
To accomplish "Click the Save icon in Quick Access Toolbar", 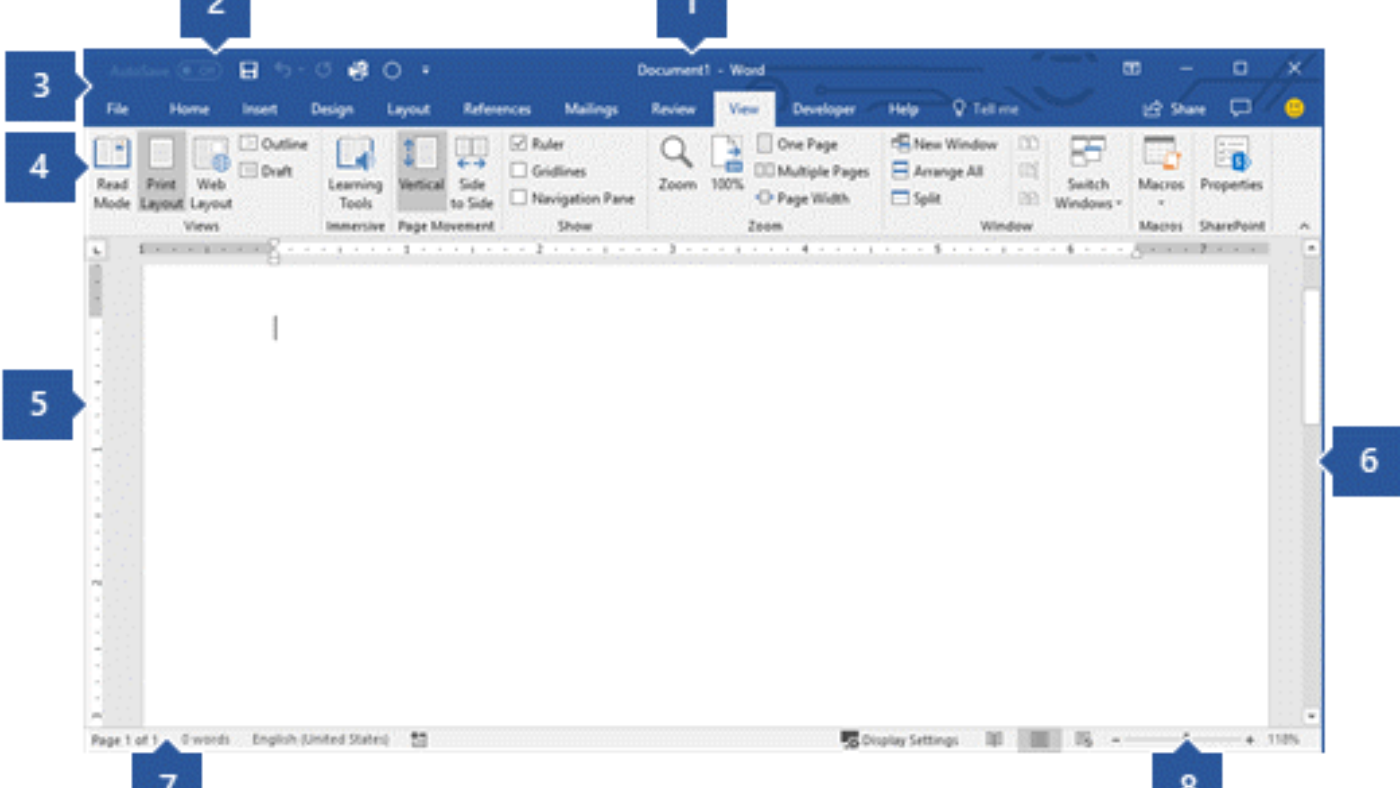I will point(249,70).
